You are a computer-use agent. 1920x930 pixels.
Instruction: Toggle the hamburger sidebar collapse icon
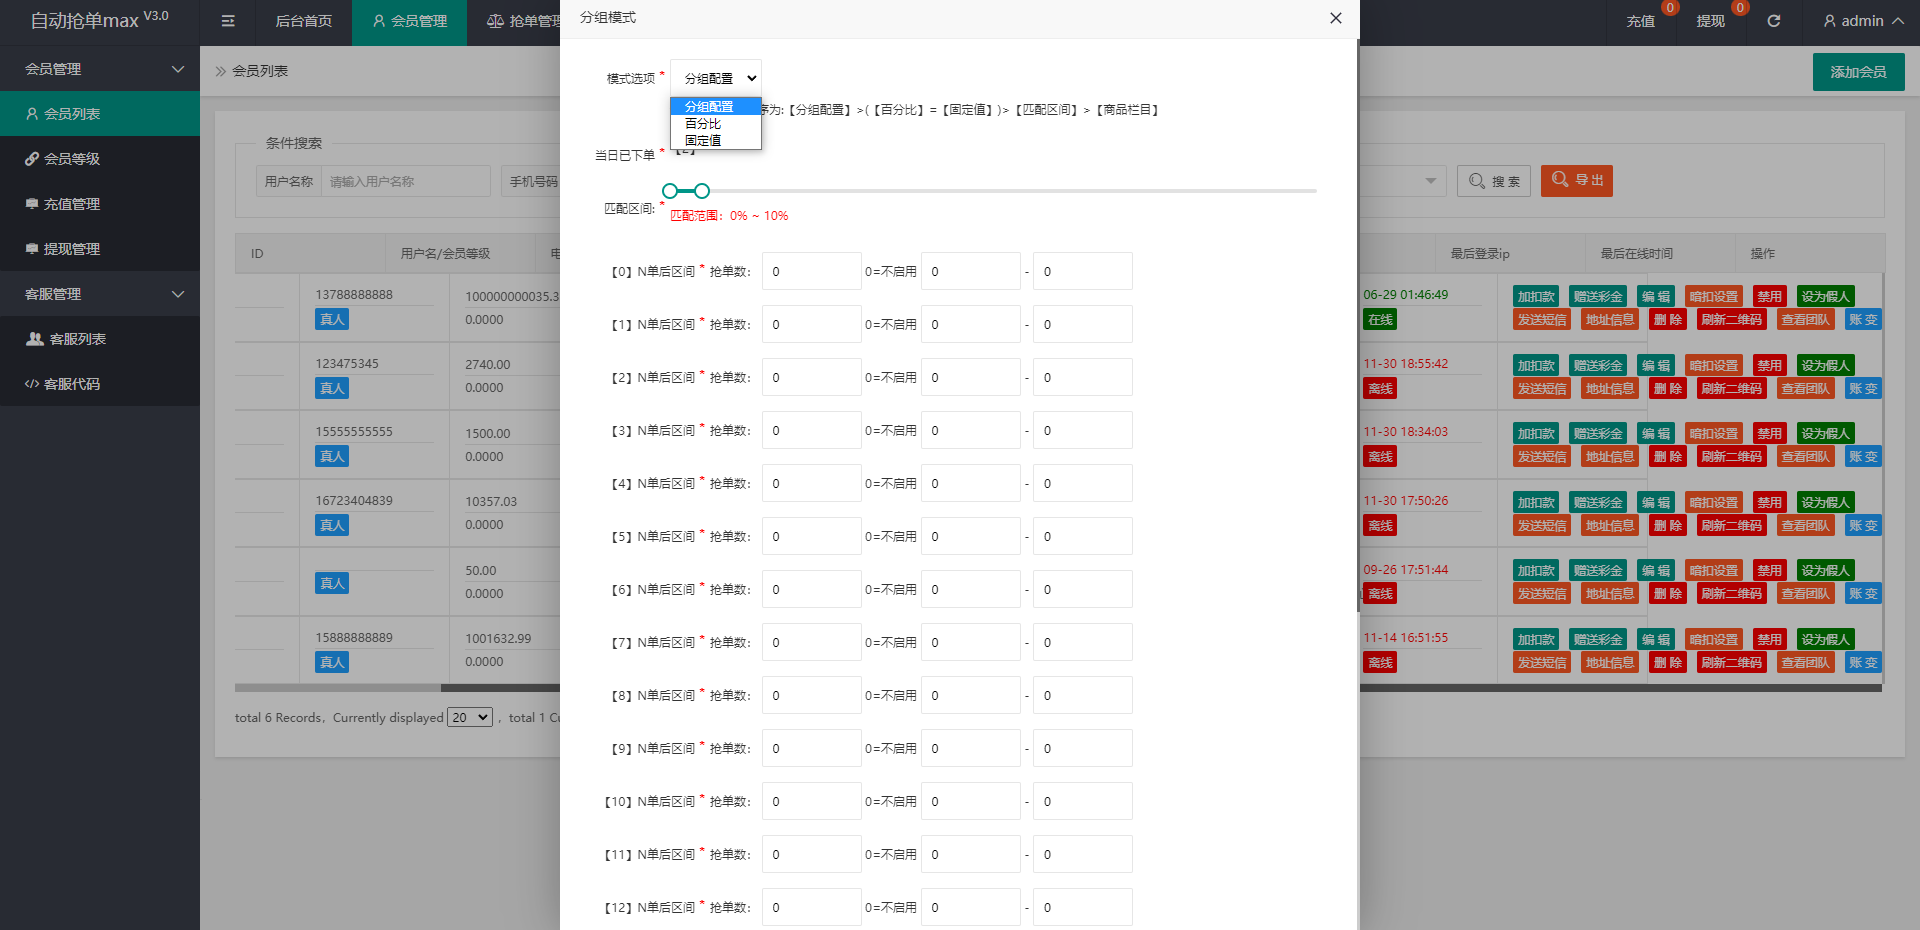pos(228,21)
